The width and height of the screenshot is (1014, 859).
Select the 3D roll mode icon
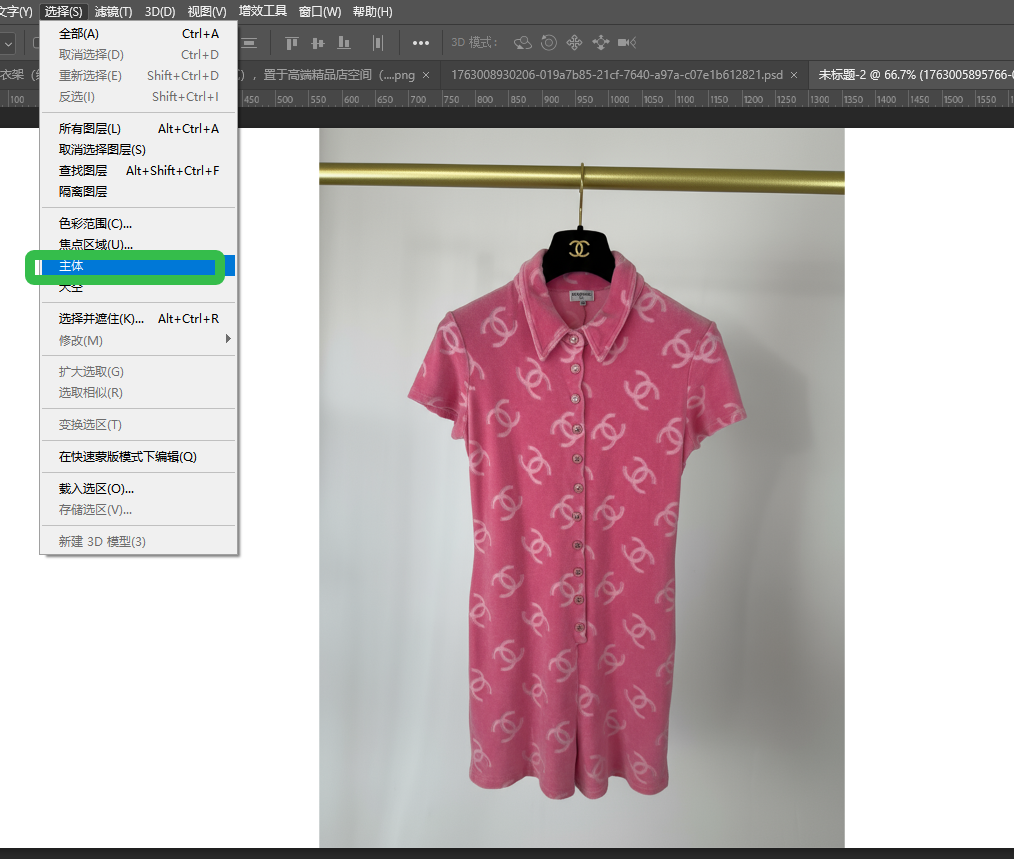pyautogui.click(x=549, y=43)
